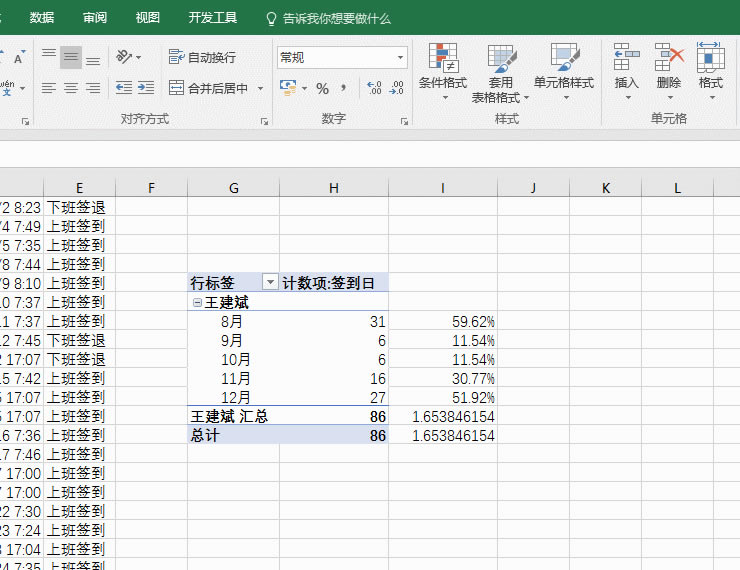Click the Delete cells icon (删除)
This screenshot has height=570, width=740.
[669, 58]
